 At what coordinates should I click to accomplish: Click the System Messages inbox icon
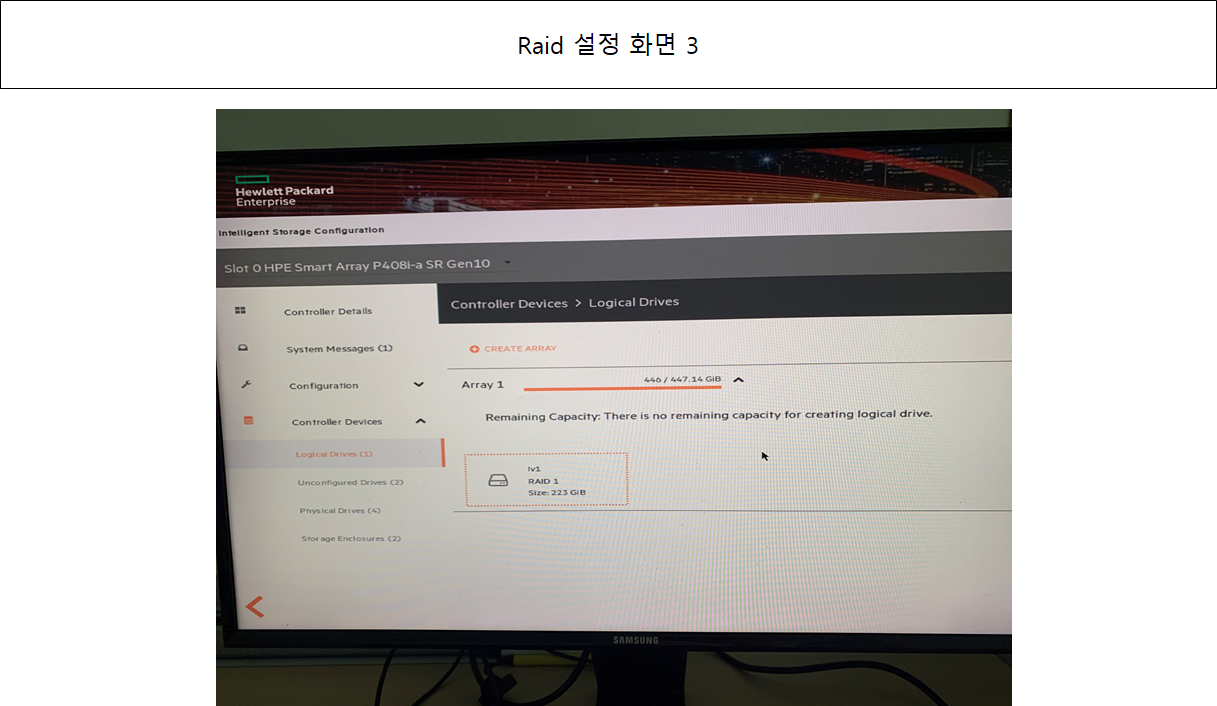tap(242, 348)
